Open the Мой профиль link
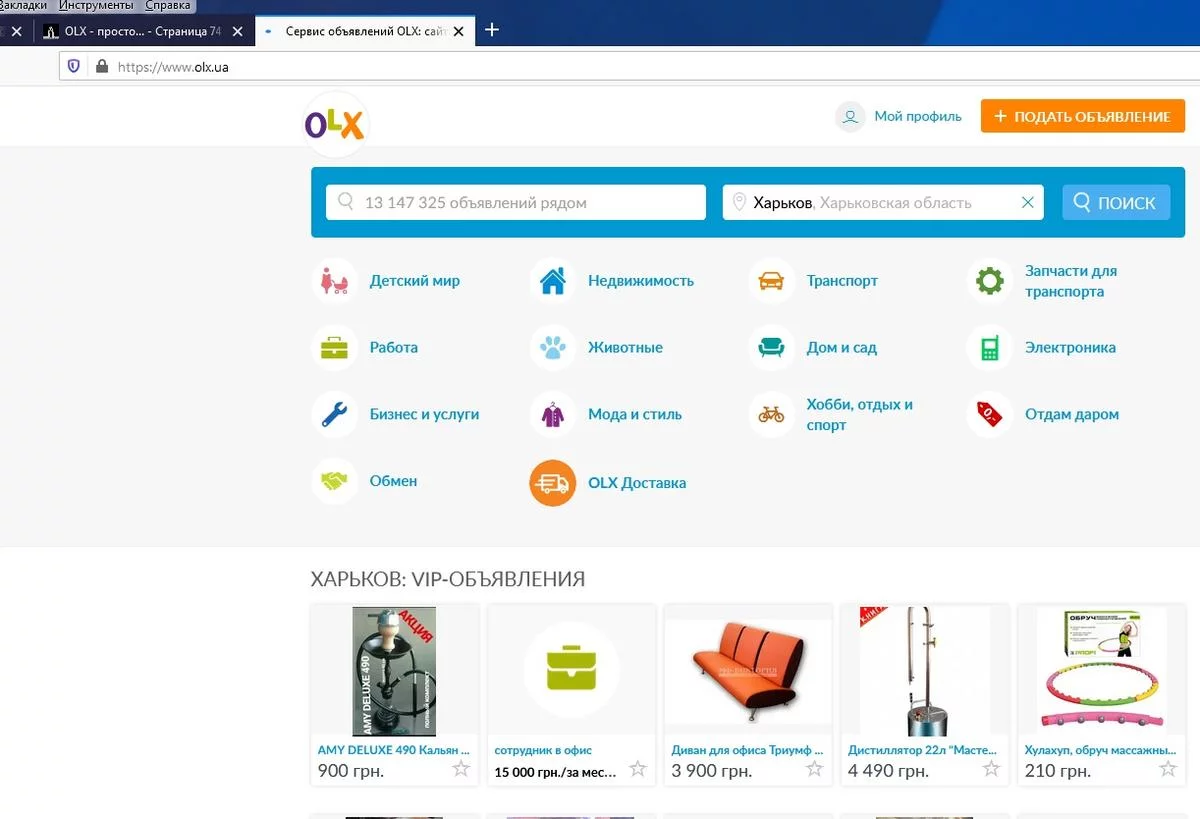Screen dimensions: 1200x819 coord(918,116)
